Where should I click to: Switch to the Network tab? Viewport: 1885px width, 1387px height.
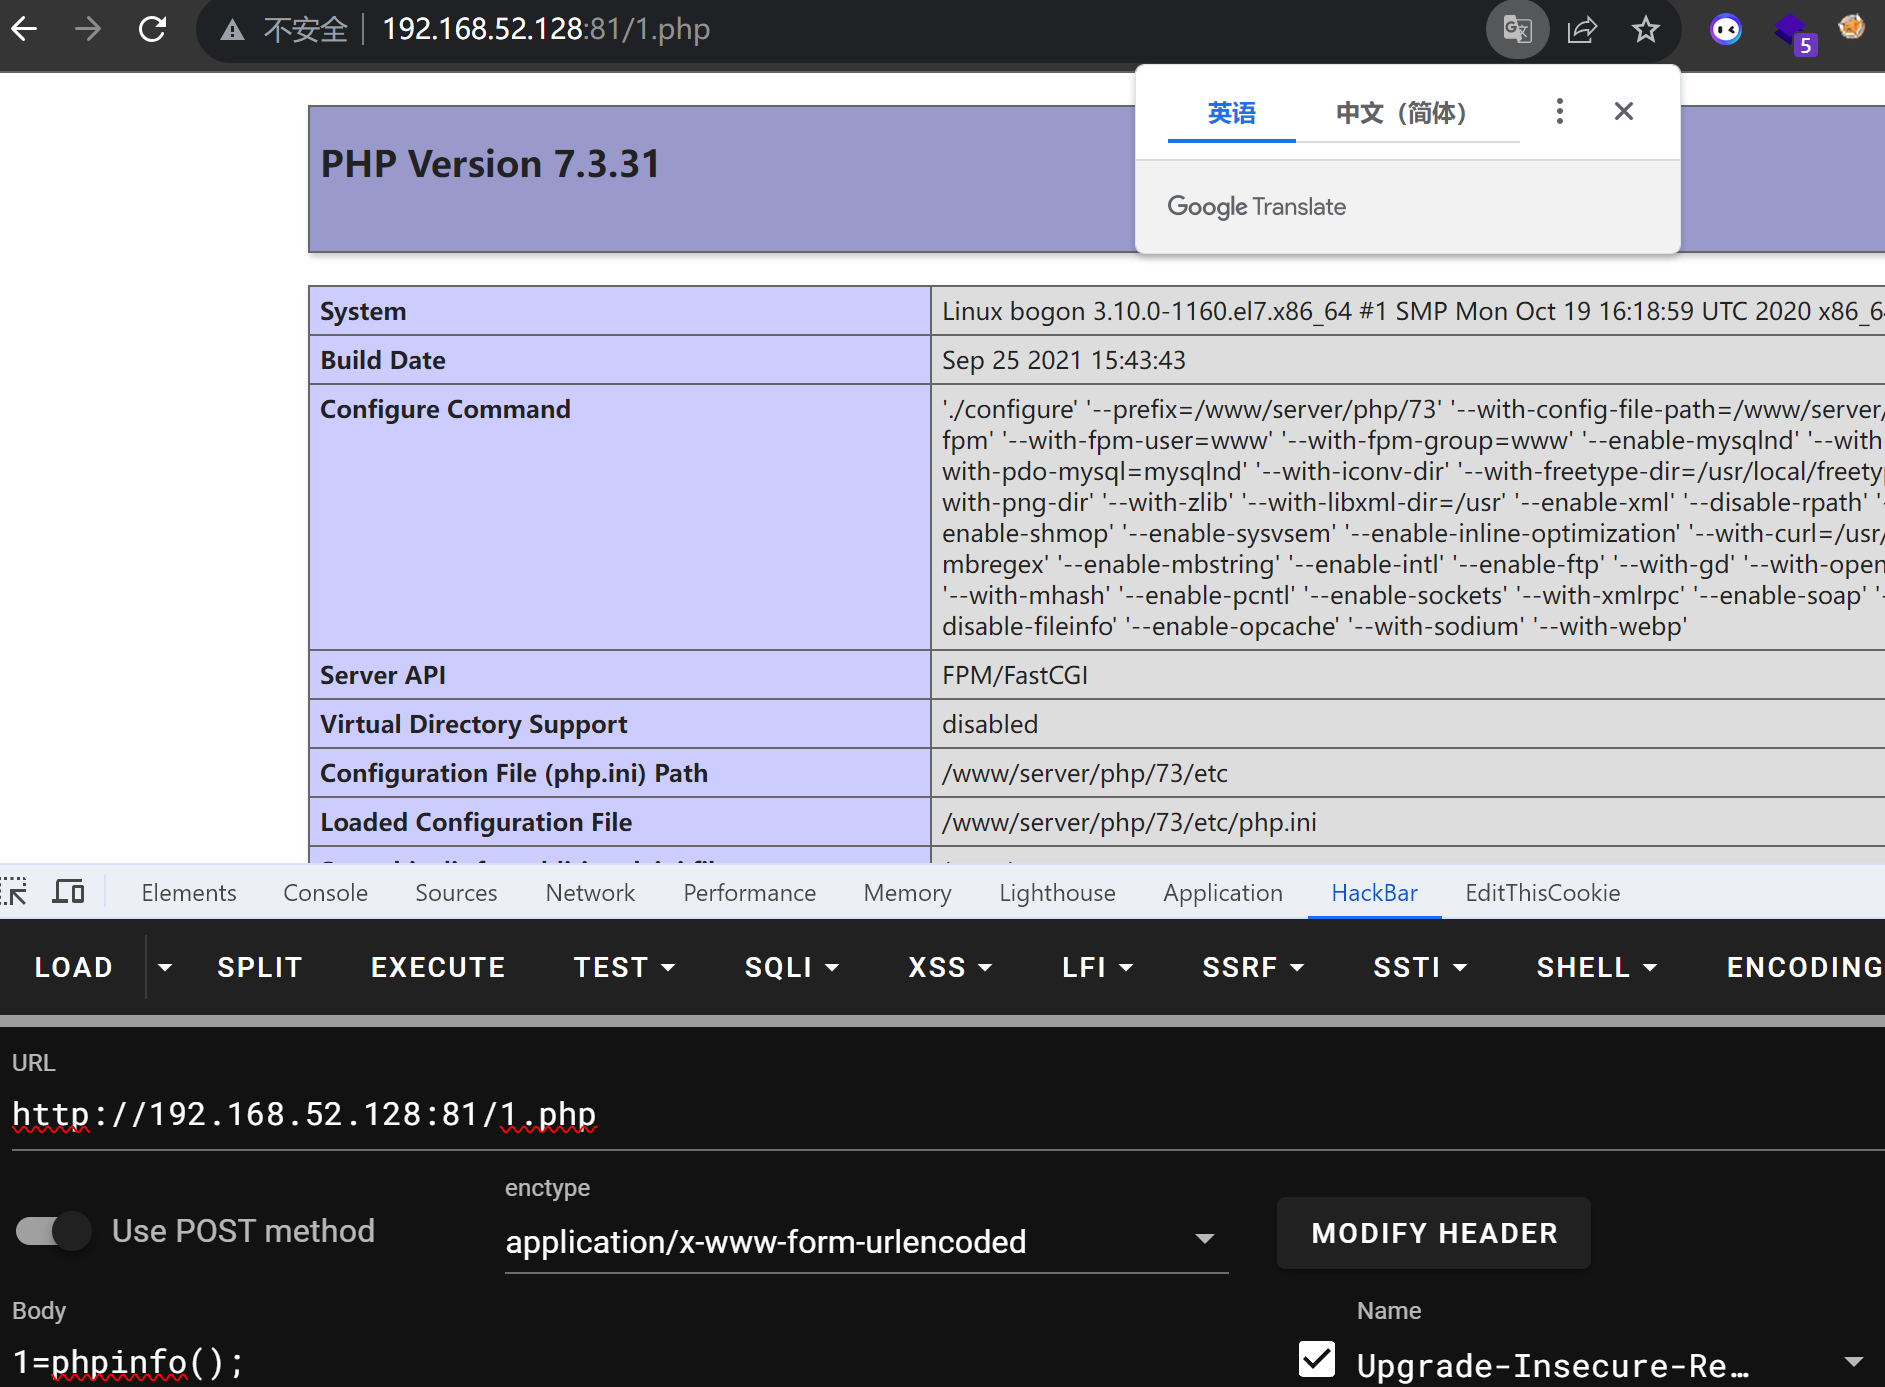[590, 893]
